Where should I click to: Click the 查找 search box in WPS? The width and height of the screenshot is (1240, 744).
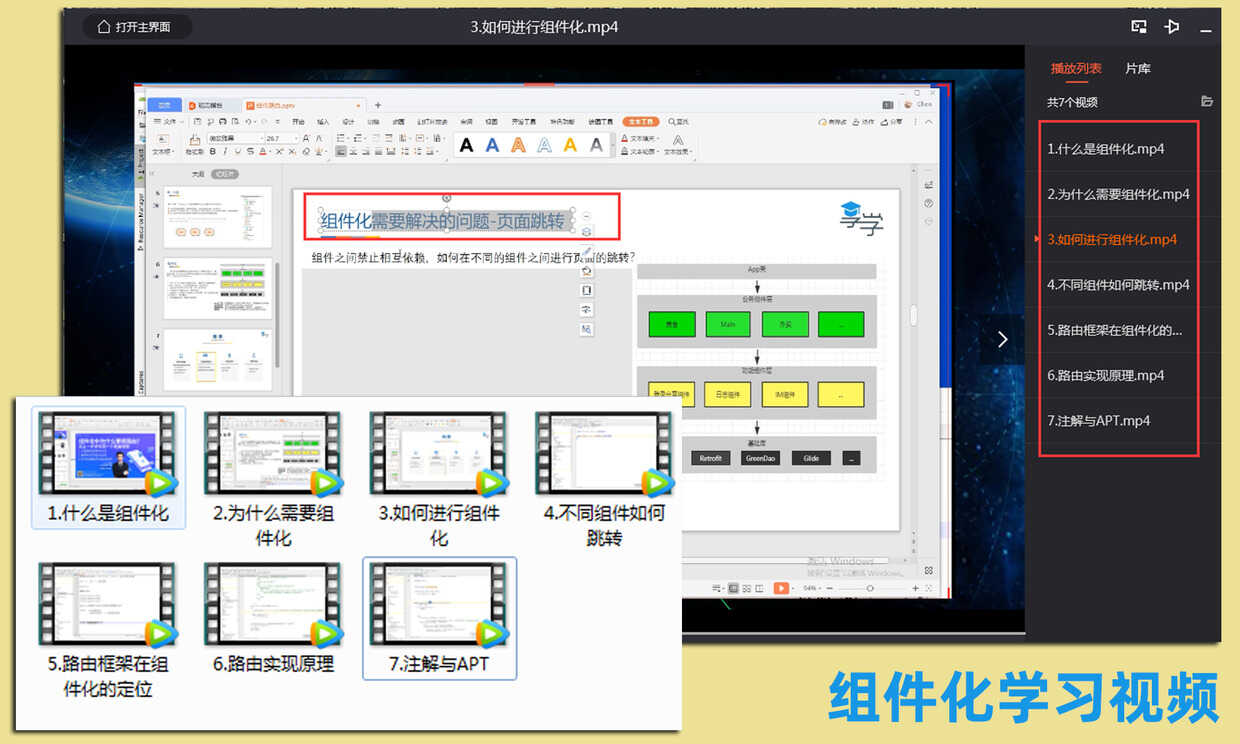tap(678, 121)
